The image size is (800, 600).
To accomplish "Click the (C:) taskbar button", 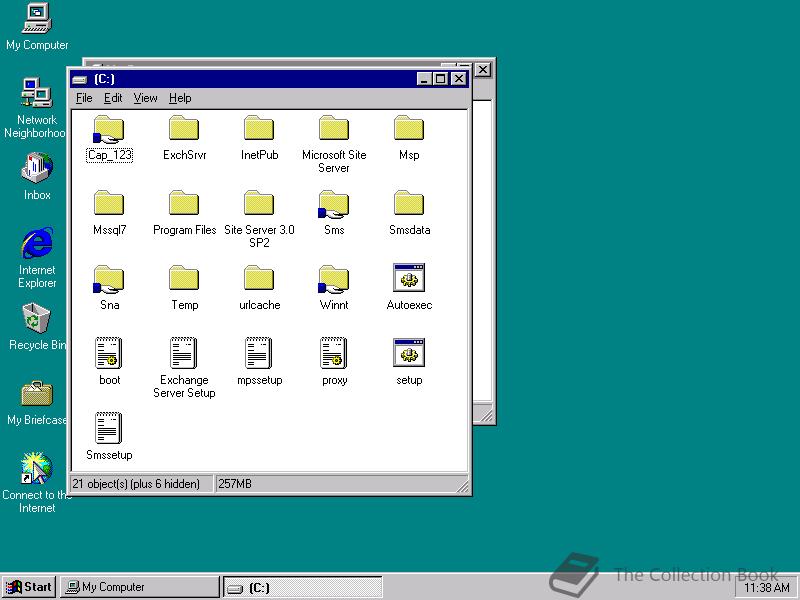I will (303, 588).
